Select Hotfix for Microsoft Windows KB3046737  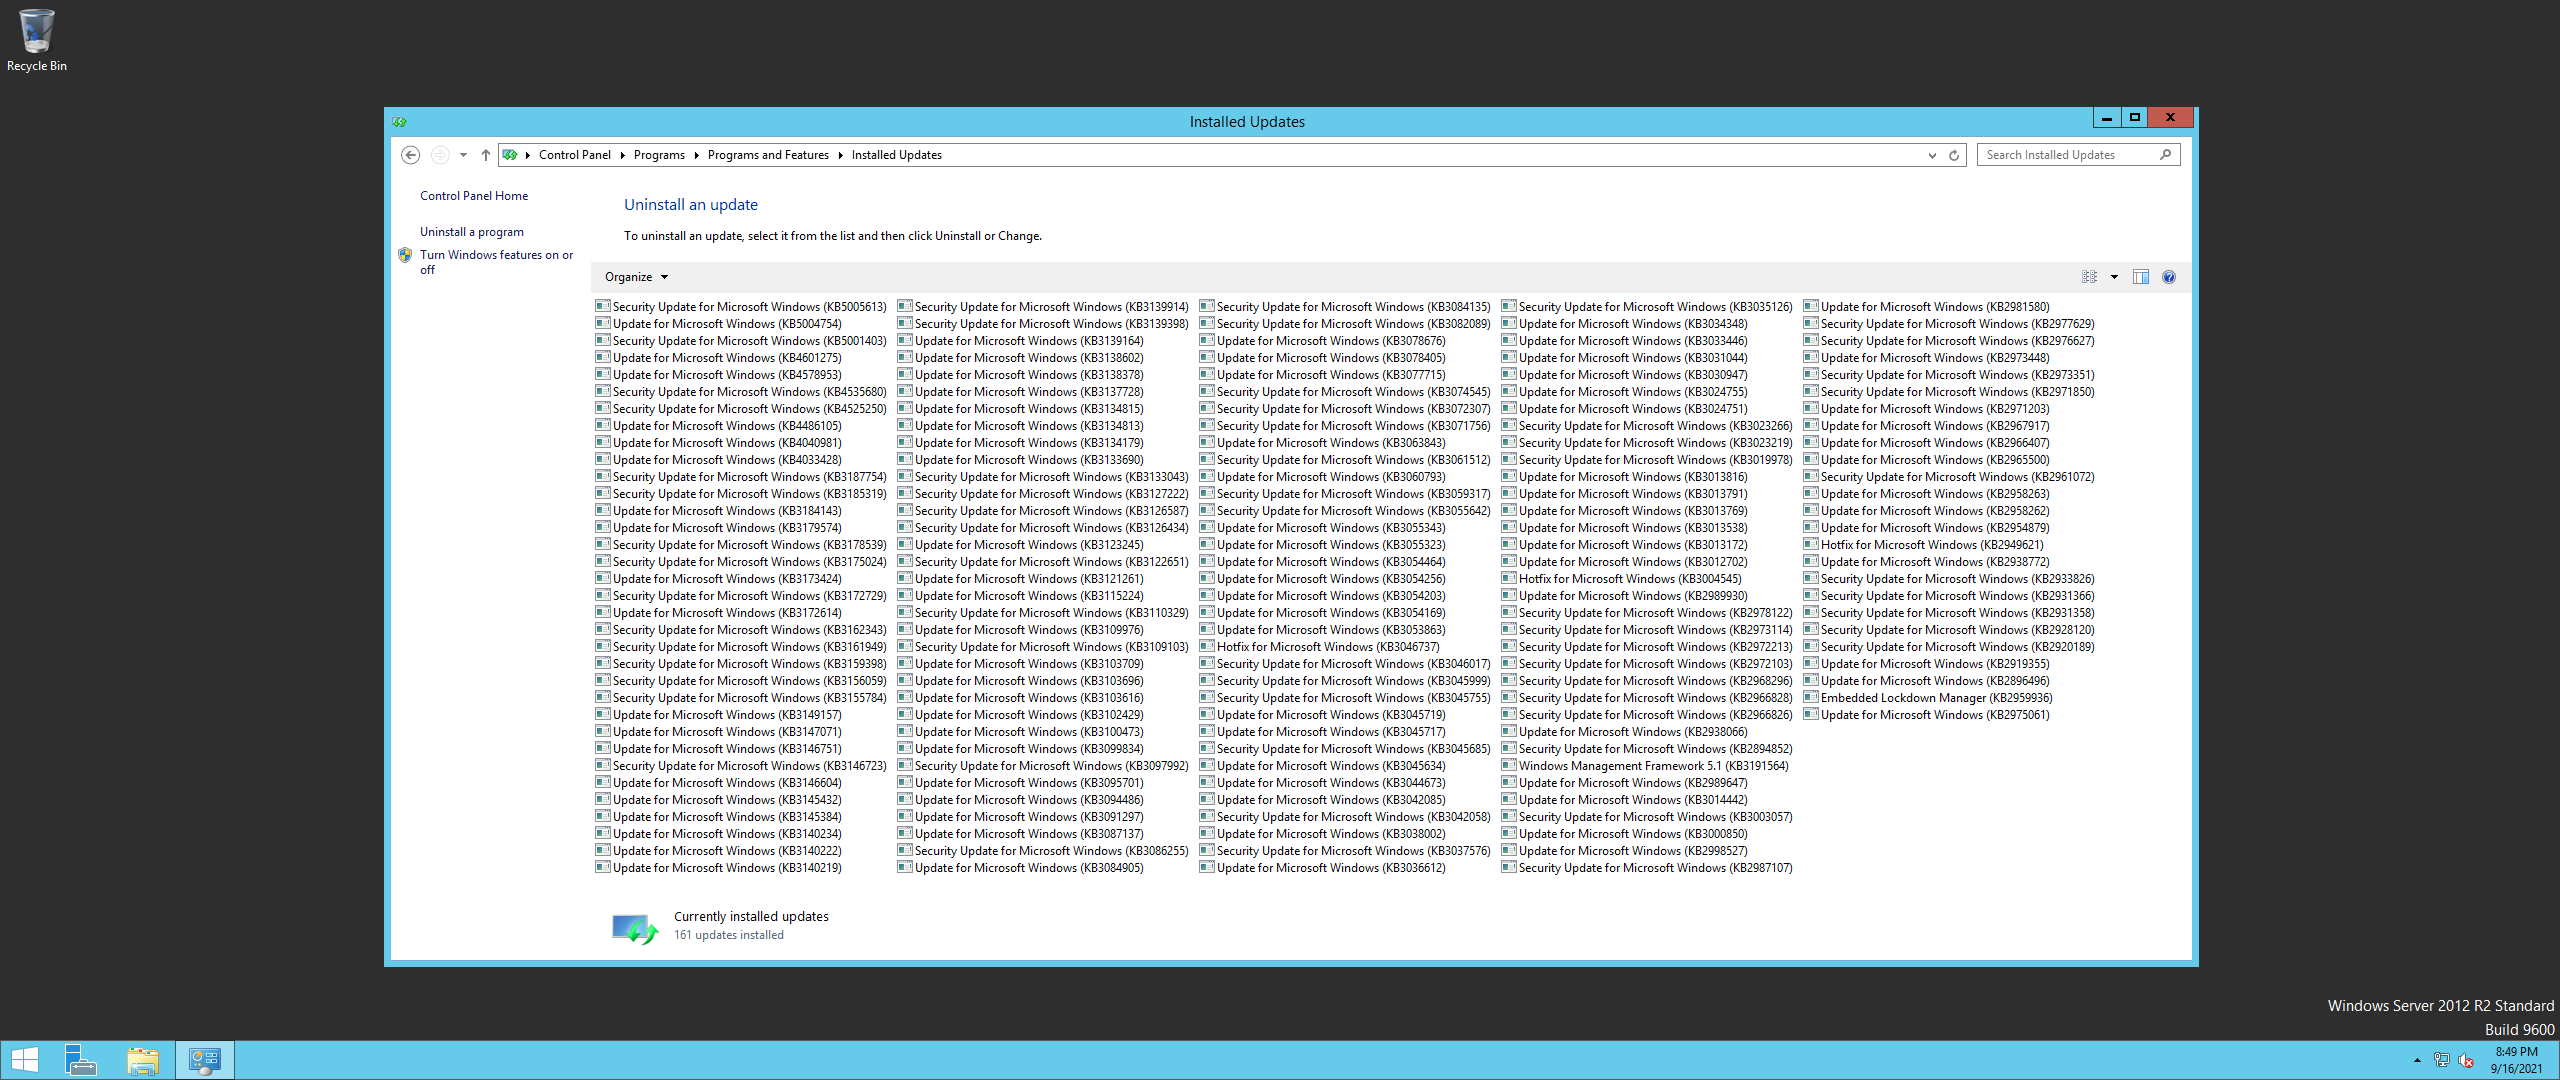click(1320, 647)
